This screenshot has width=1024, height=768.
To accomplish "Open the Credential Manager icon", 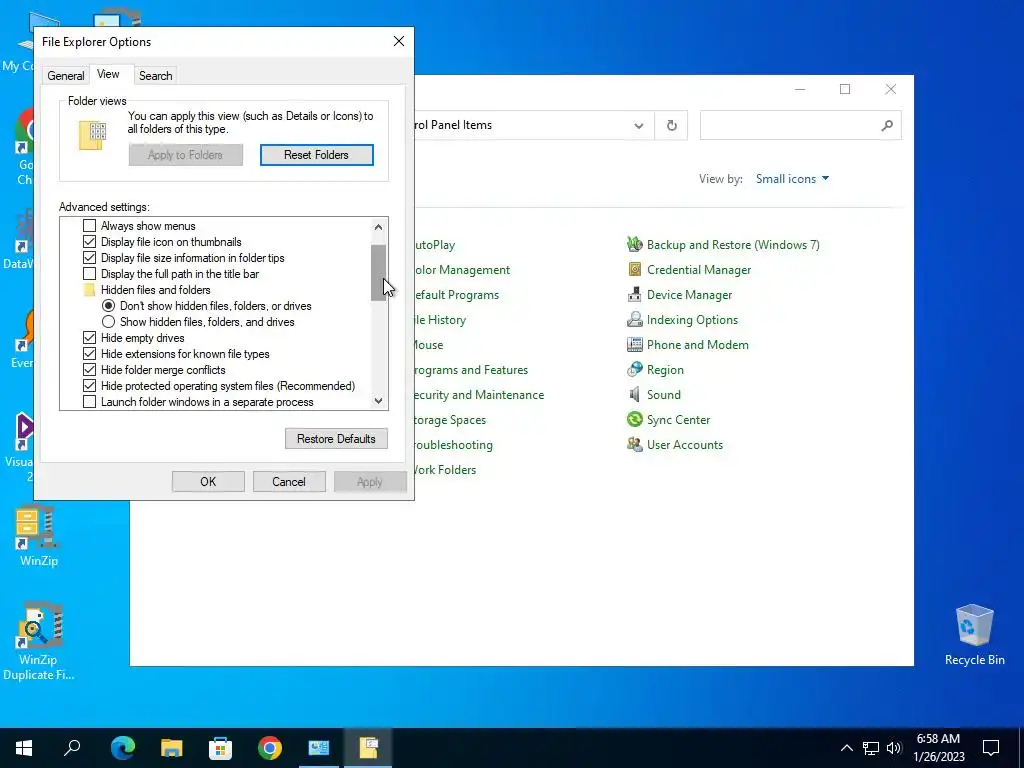I will coord(635,270).
